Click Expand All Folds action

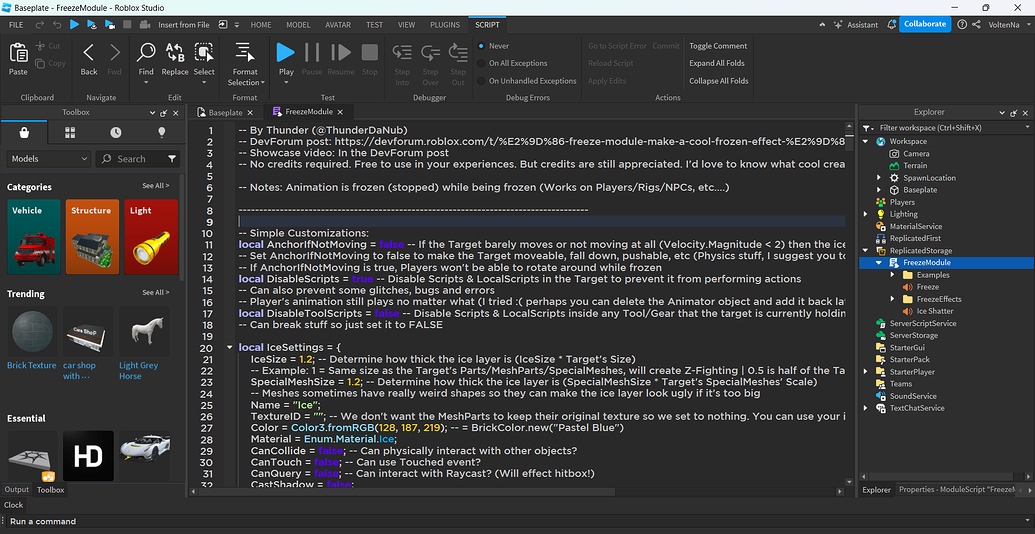[x=717, y=63]
